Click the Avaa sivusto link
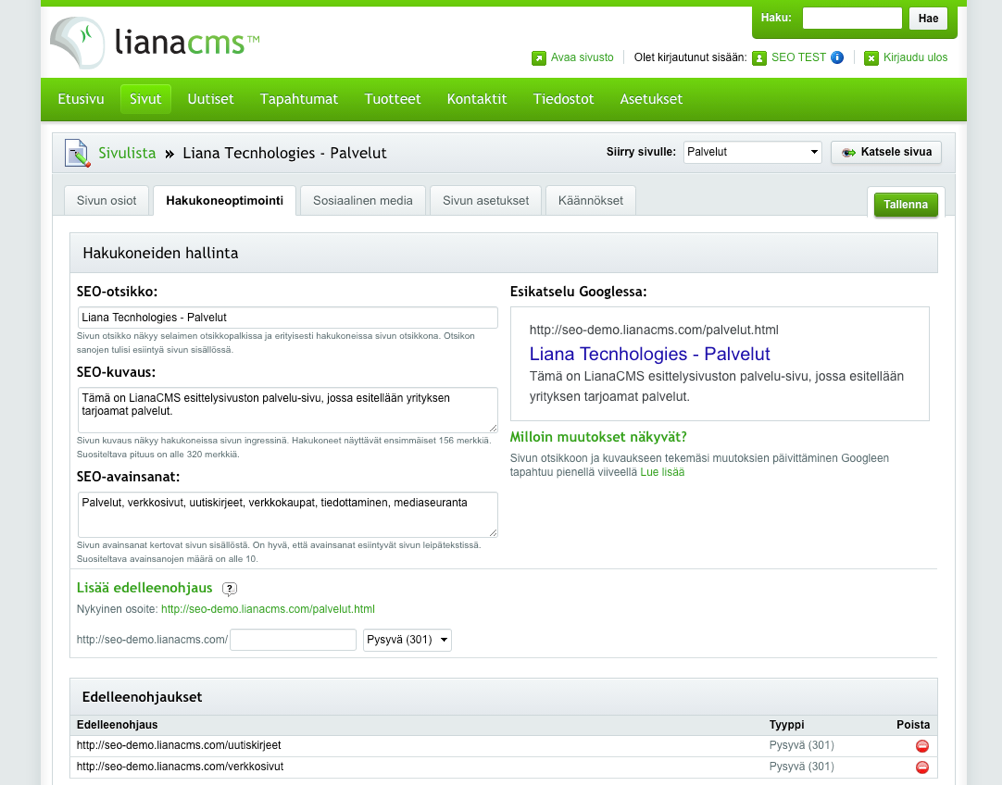1002x785 pixels. click(x=582, y=58)
